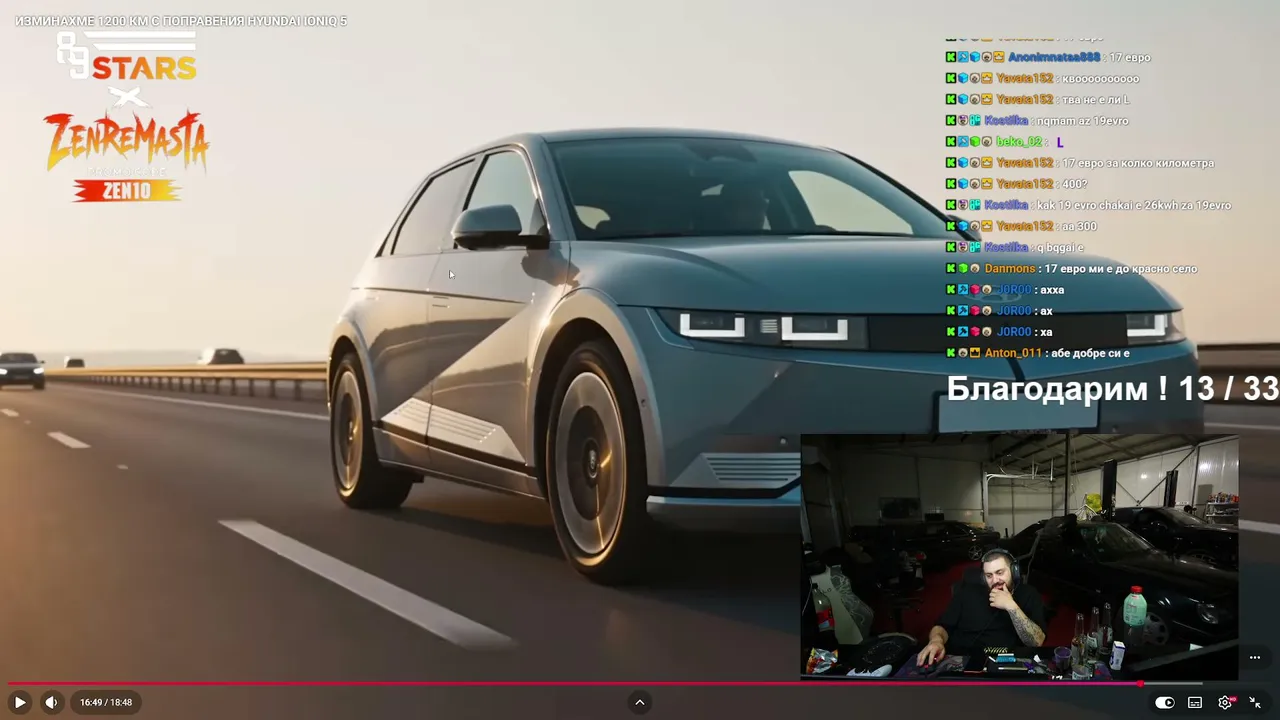Click chat message "kak 19 evro chakai e 26kwh za 19evro"

click(x=1134, y=205)
